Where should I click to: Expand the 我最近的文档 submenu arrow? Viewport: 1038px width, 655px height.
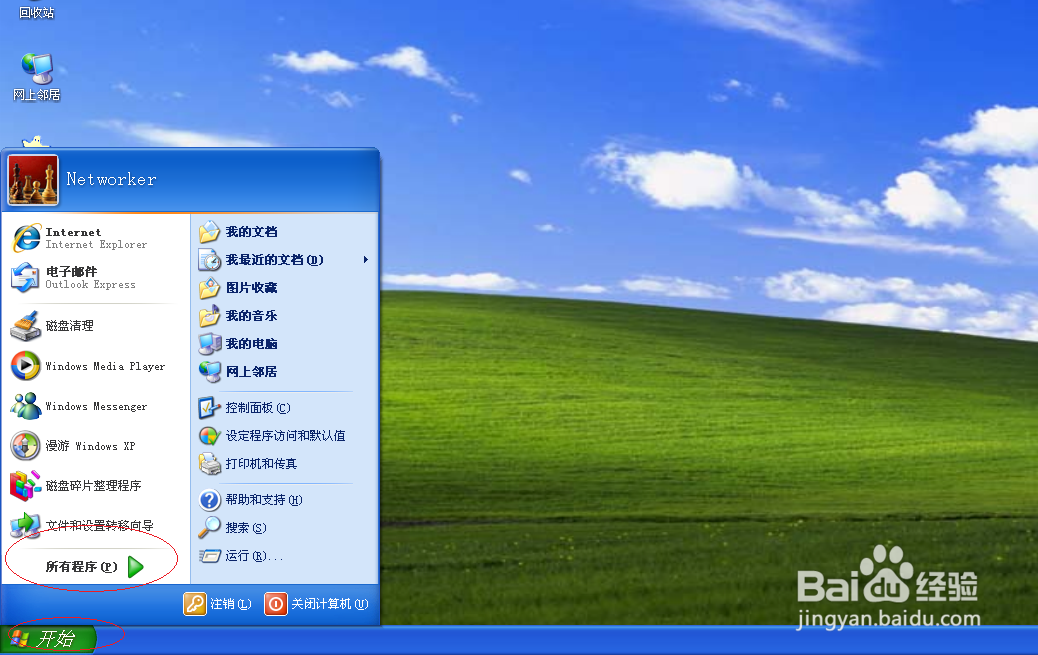[x=365, y=260]
